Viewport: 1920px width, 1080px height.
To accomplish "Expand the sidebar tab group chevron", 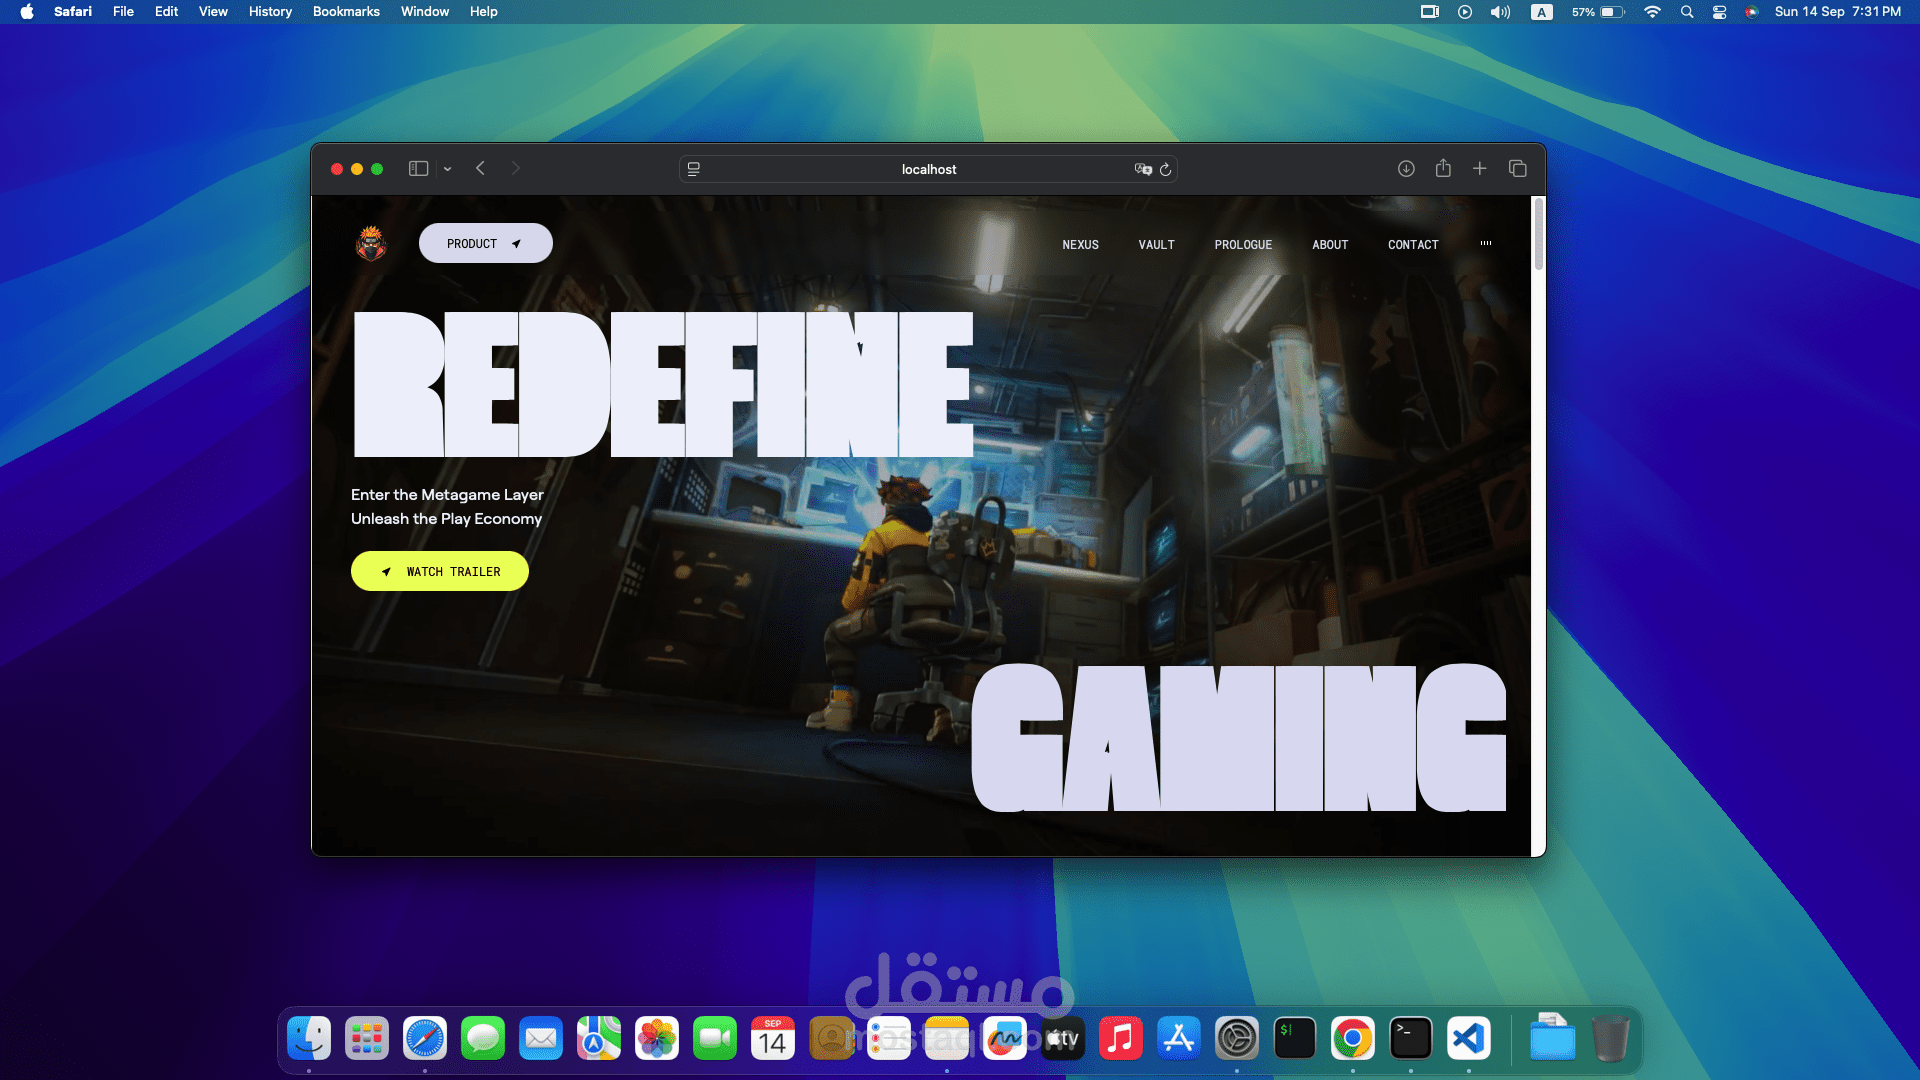I will pyautogui.click(x=447, y=169).
